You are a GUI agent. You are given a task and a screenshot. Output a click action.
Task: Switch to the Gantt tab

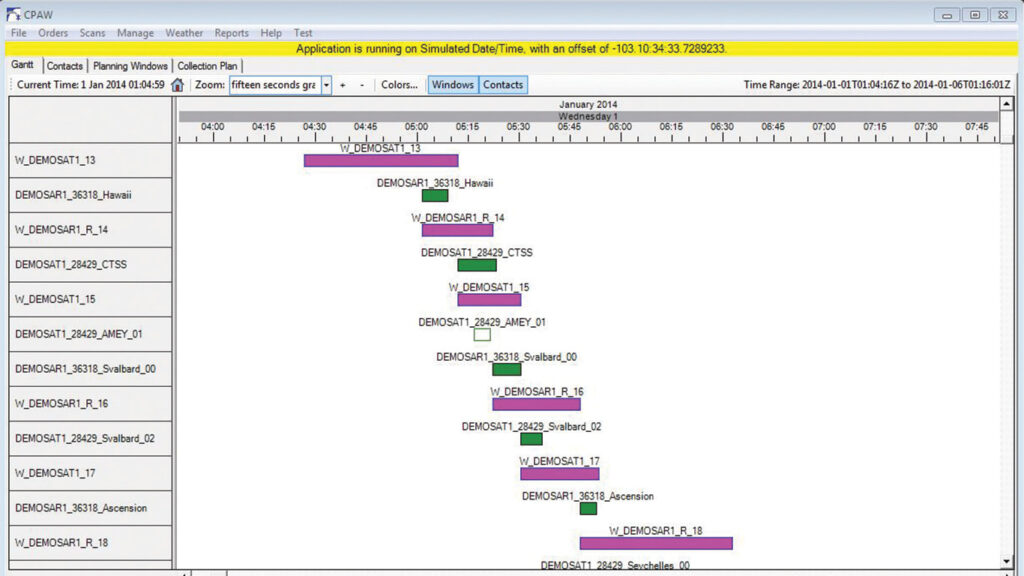[23, 65]
